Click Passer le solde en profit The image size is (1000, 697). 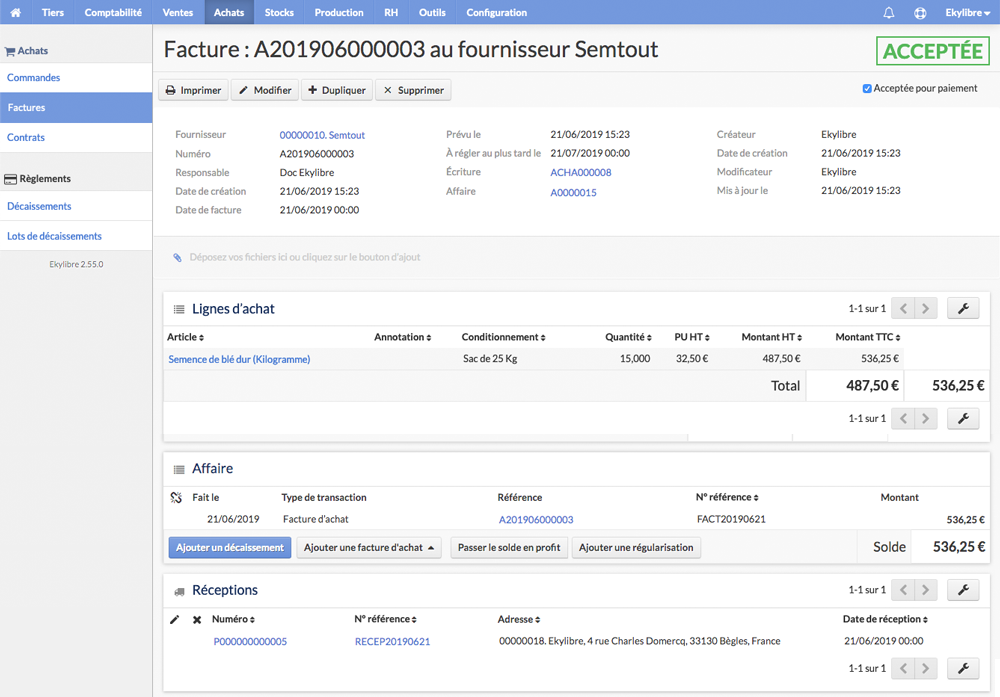tap(509, 548)
